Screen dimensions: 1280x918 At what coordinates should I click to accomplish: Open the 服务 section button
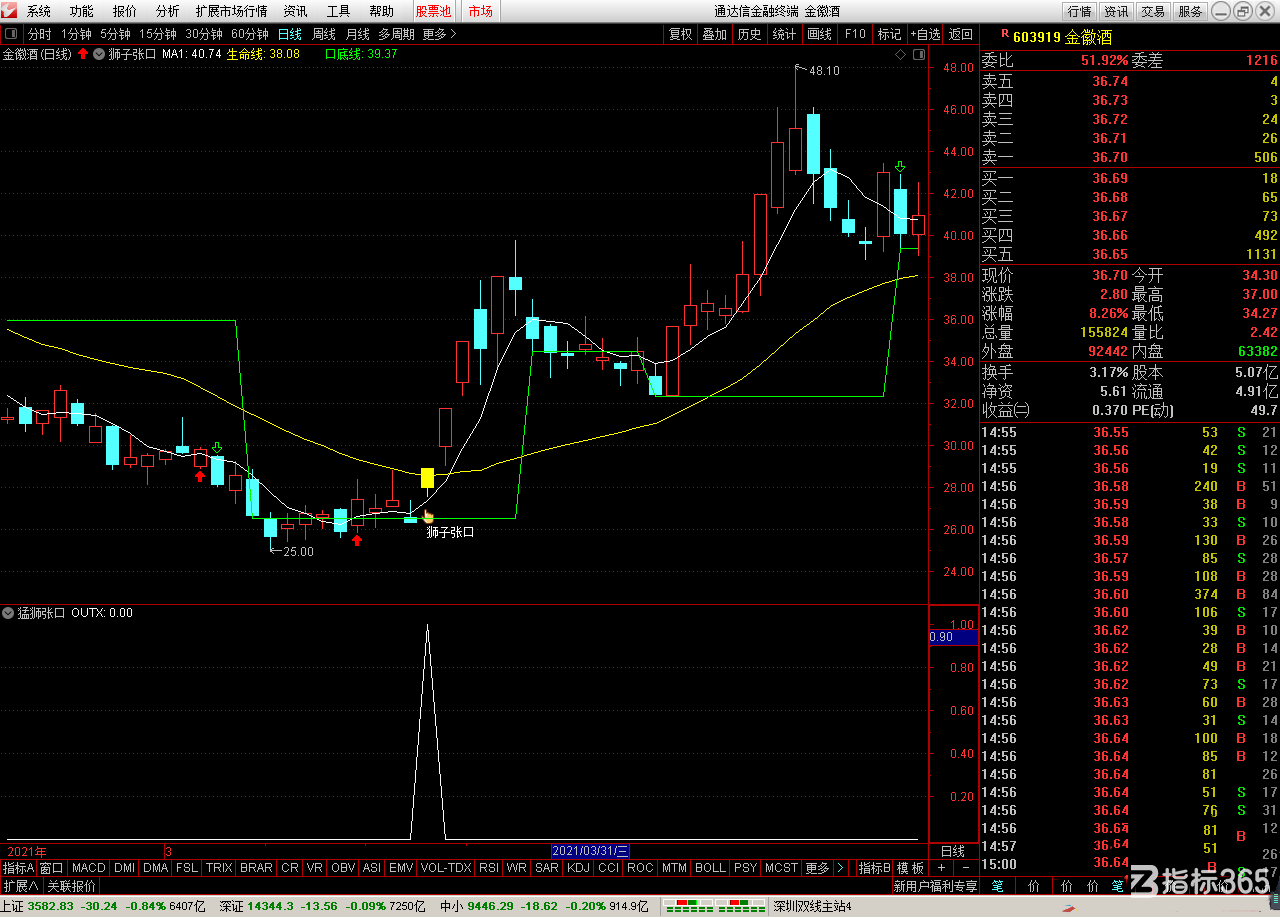click(1190, 12)
